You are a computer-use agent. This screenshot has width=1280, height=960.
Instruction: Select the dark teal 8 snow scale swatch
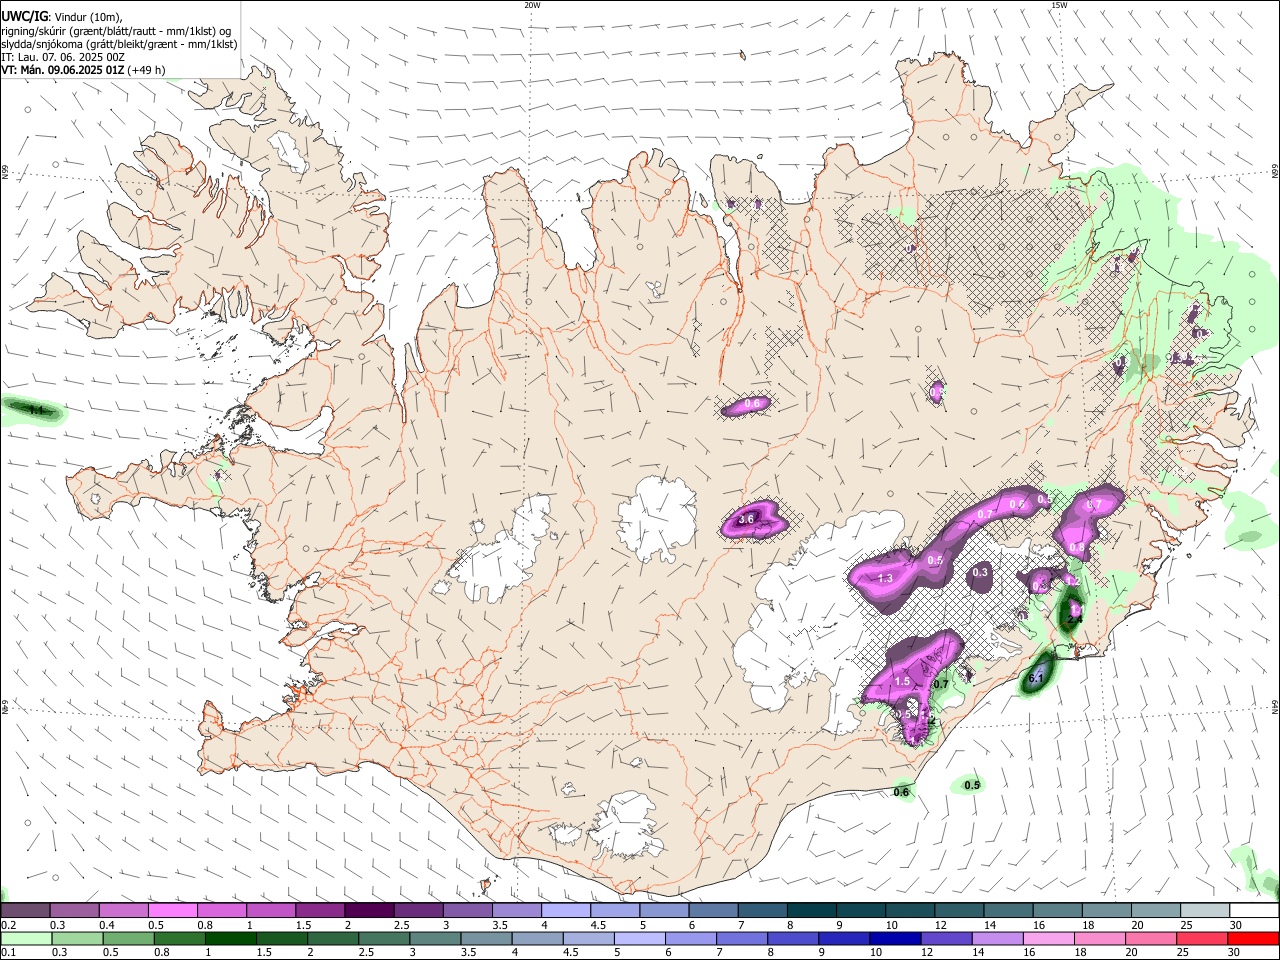tap(810, 910)
